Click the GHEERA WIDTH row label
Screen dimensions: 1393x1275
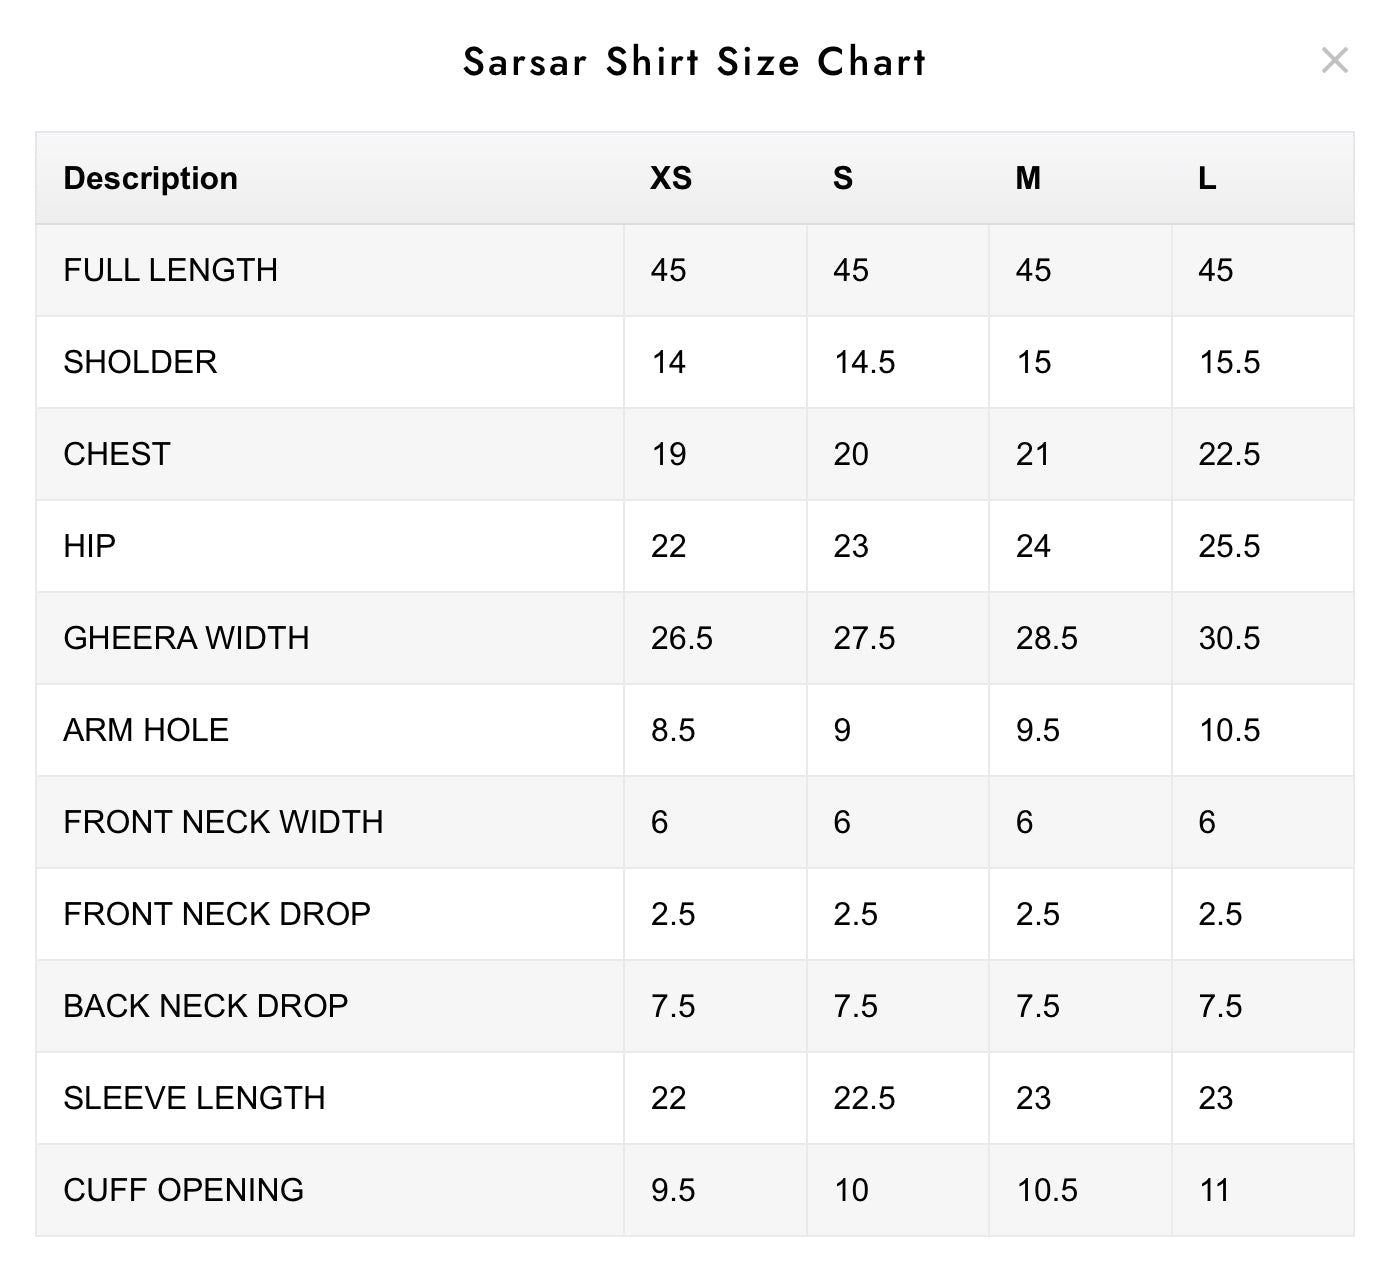[186, 638]
